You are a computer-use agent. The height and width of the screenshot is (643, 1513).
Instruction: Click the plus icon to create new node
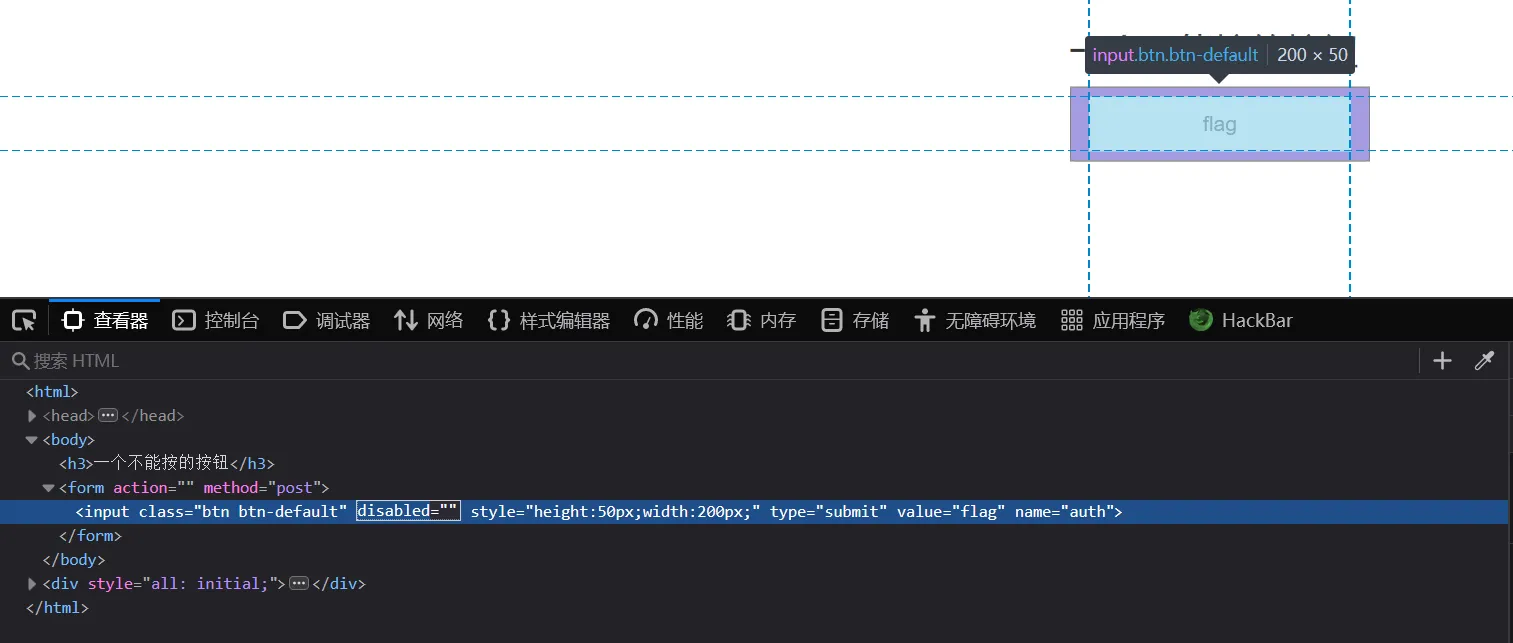click(1442, 361)
